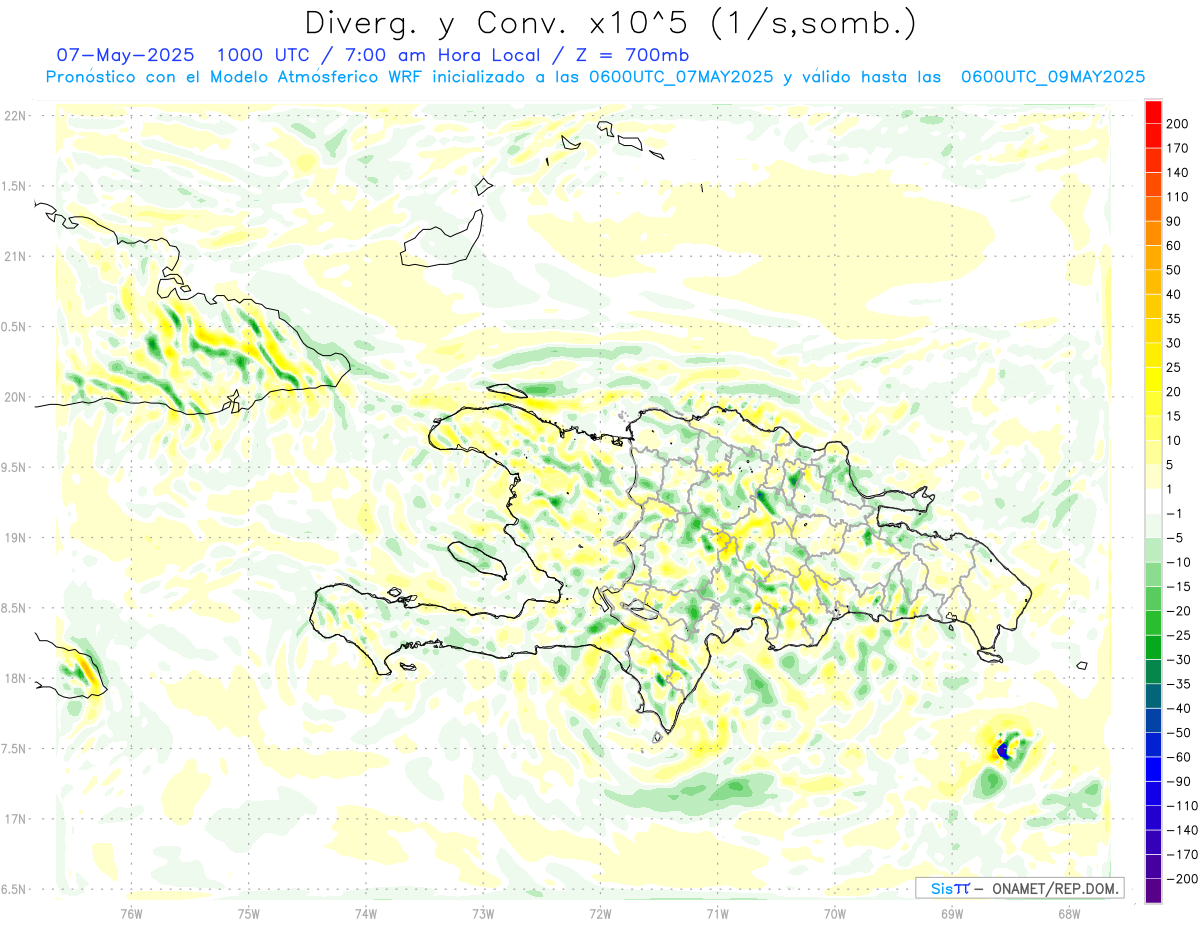Click the "15" positive color scale value
The height and width of the screenshot is (927, 1200).
pos(1174,416)
